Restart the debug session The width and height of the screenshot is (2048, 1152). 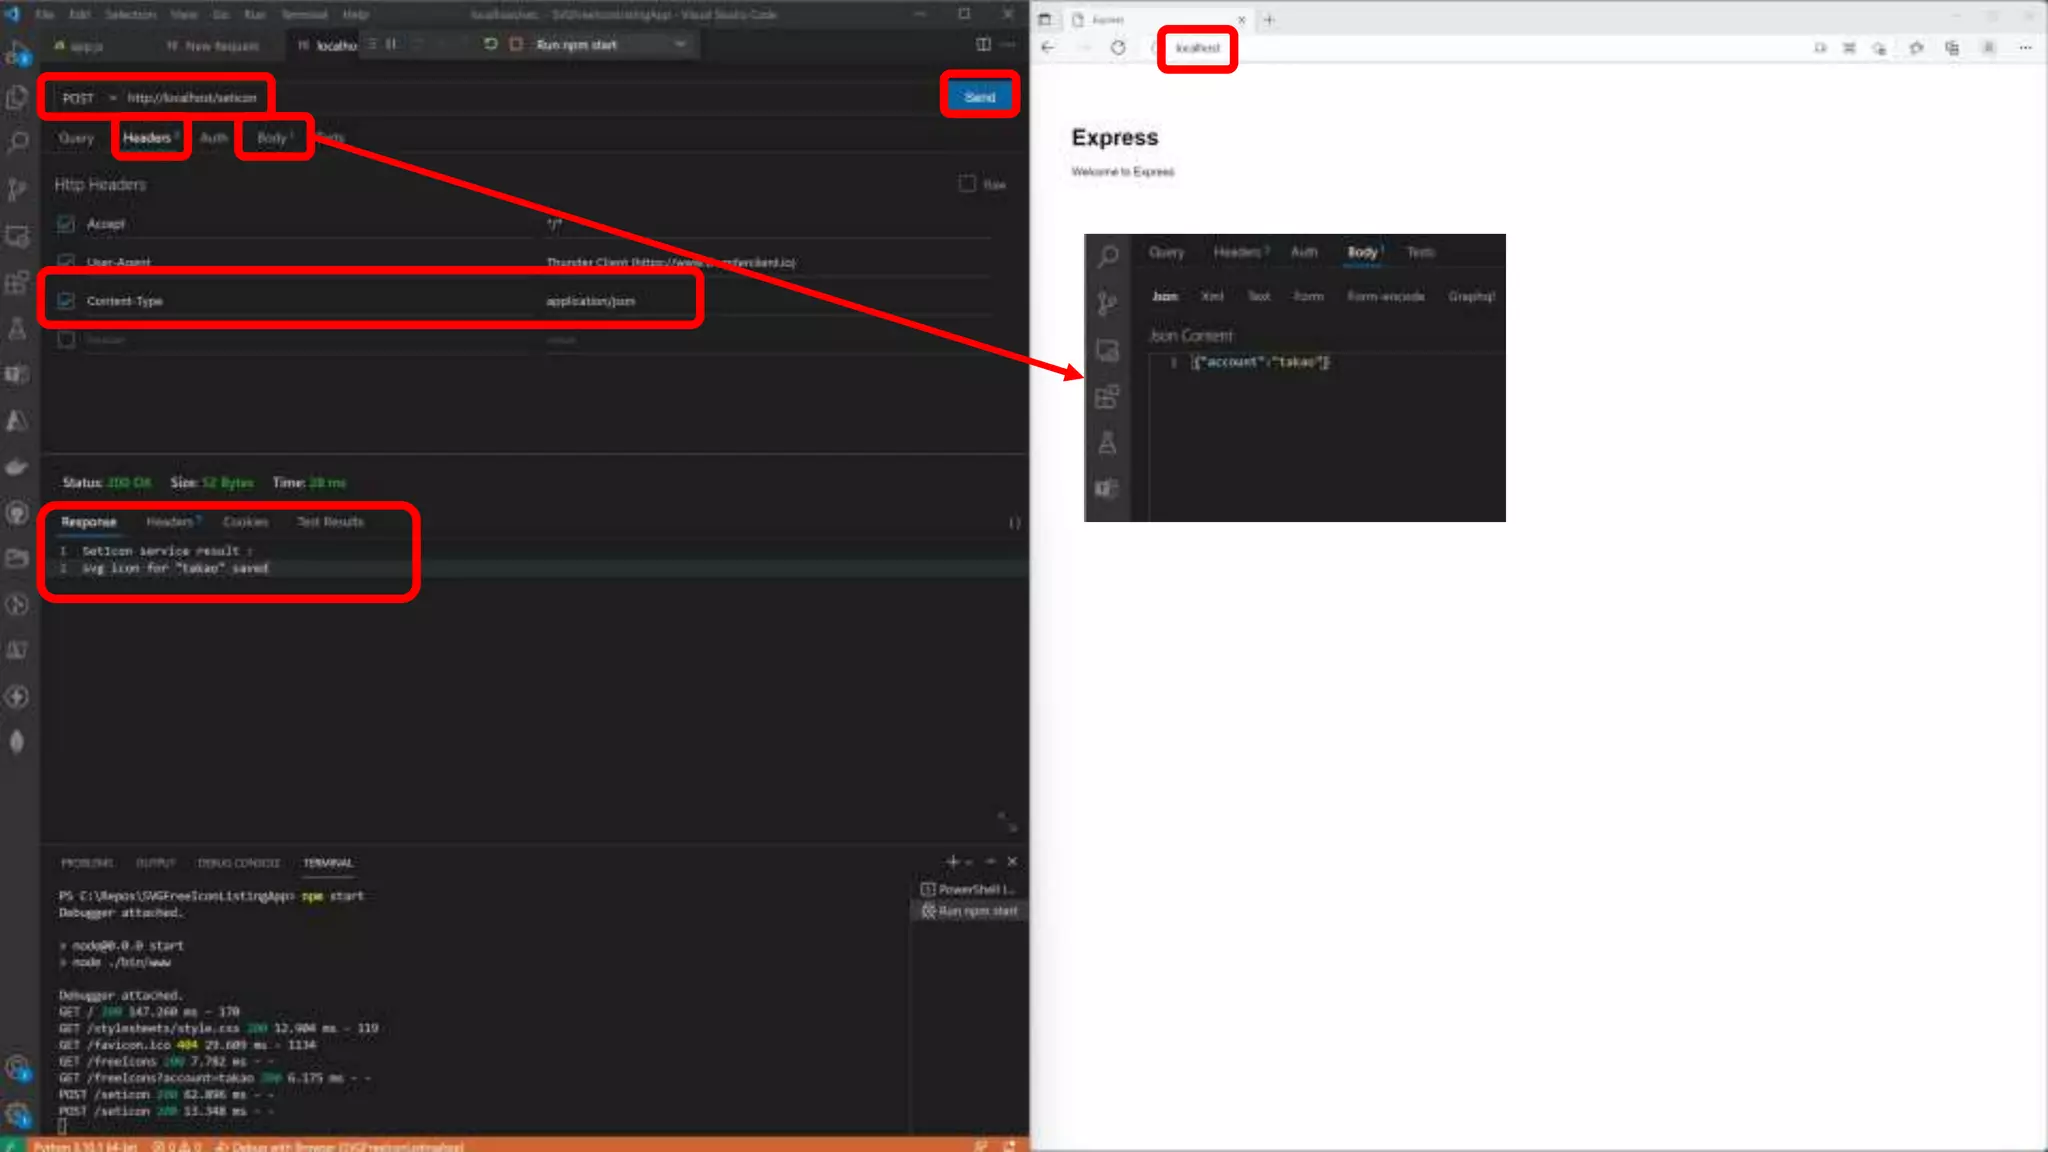[x=490, y=44]
